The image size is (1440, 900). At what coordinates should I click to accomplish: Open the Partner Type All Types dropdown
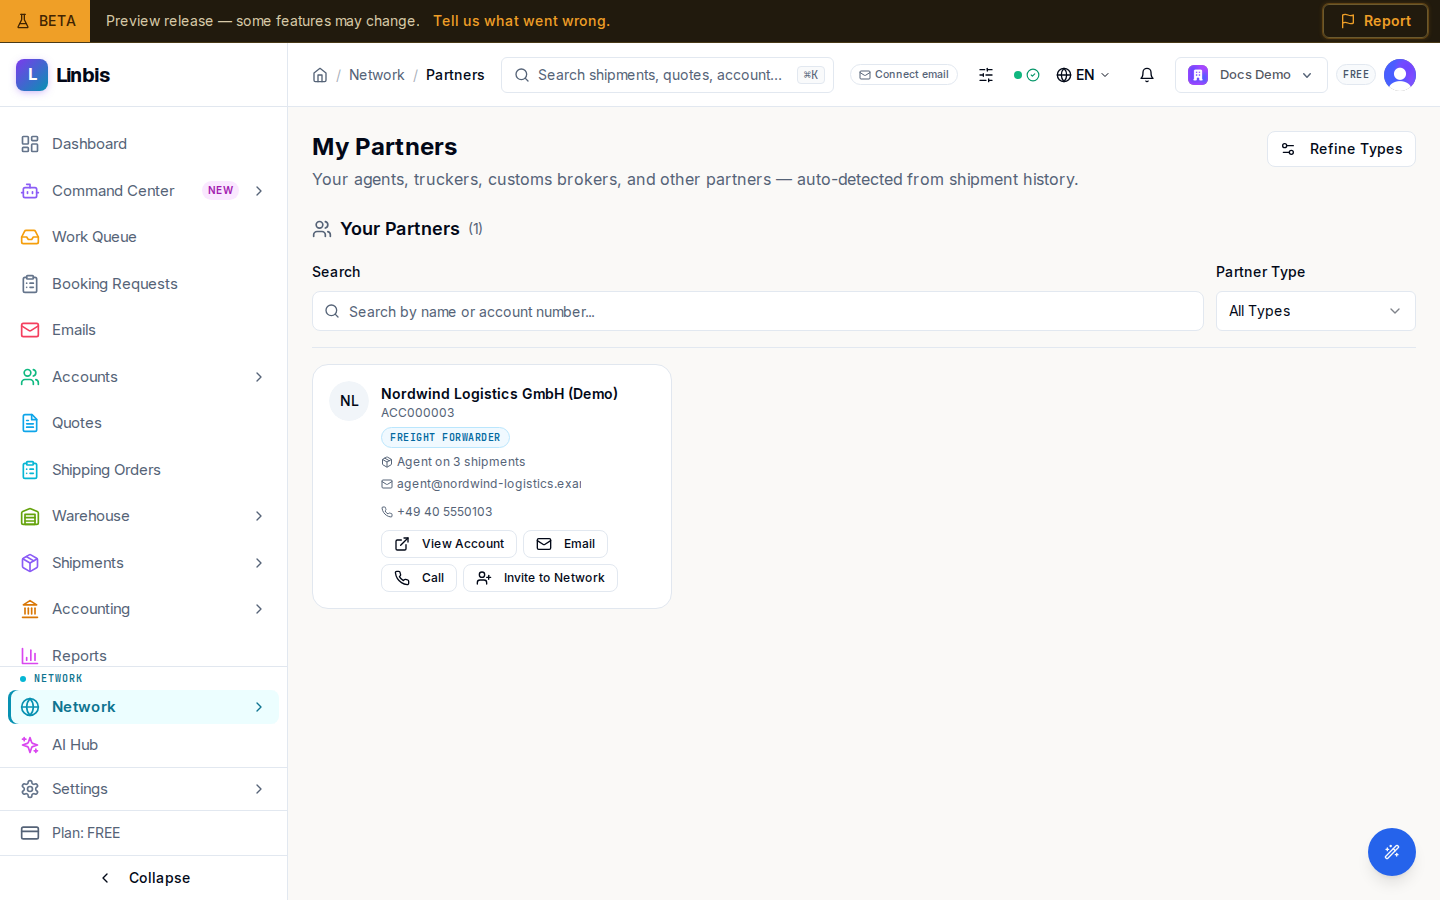point(1315,311)
